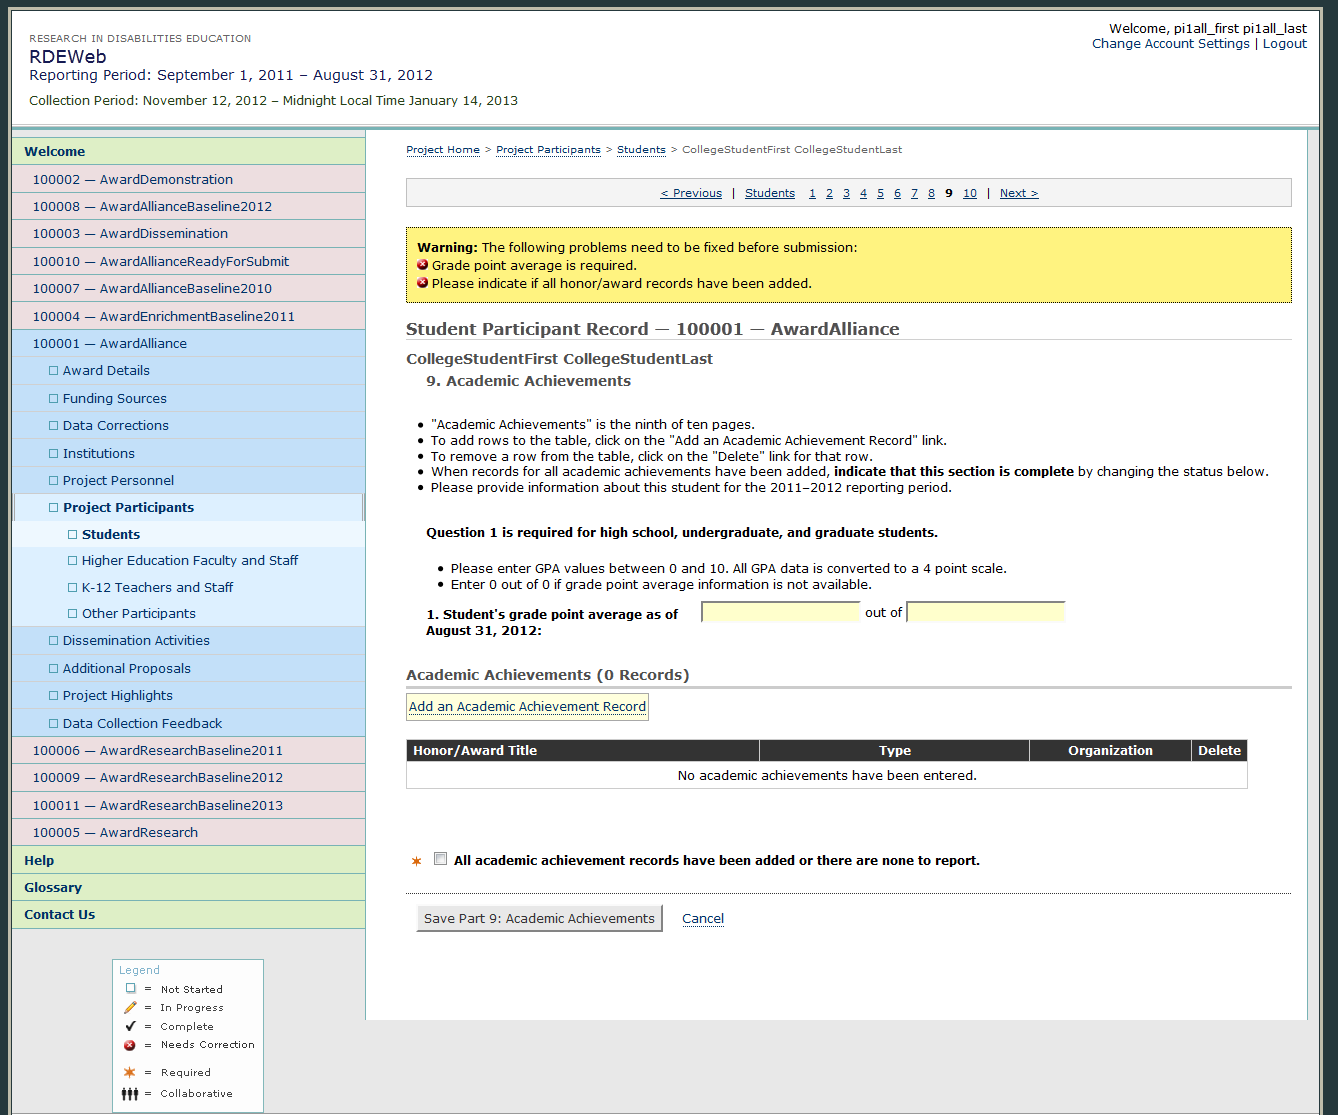Open the Glossary sidebar item
The image size is (1338, 1115).
point(53,887)
